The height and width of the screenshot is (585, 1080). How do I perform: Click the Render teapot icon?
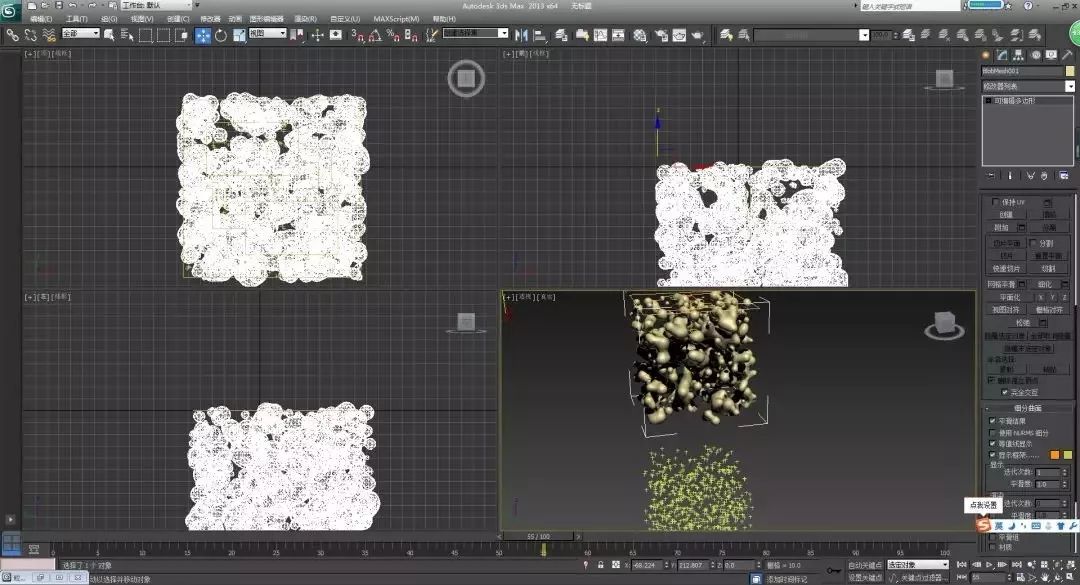(697, 34)
